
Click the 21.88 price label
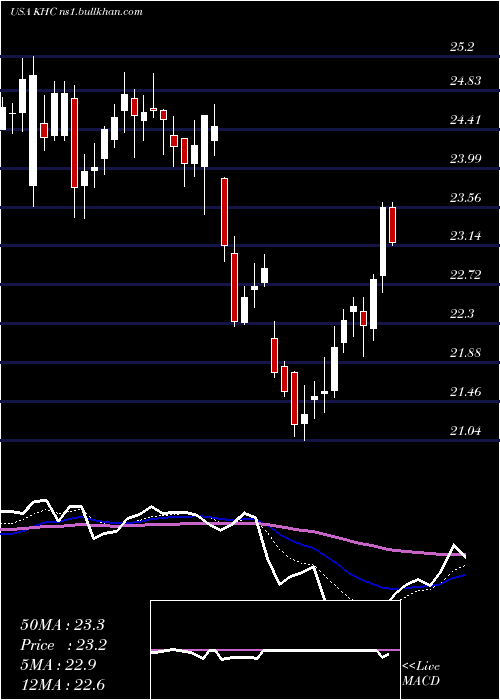point(466,353)
